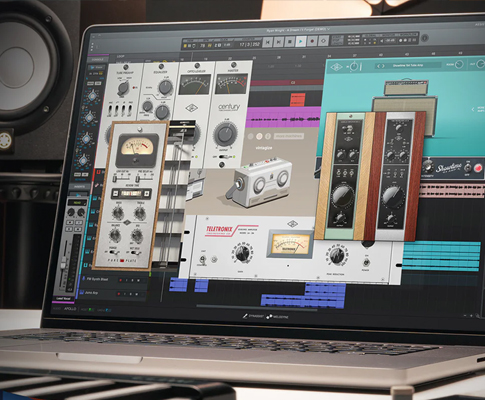Flip the Teletronix limit/compress switch
The image size is (485, 400).
(203, 259)
